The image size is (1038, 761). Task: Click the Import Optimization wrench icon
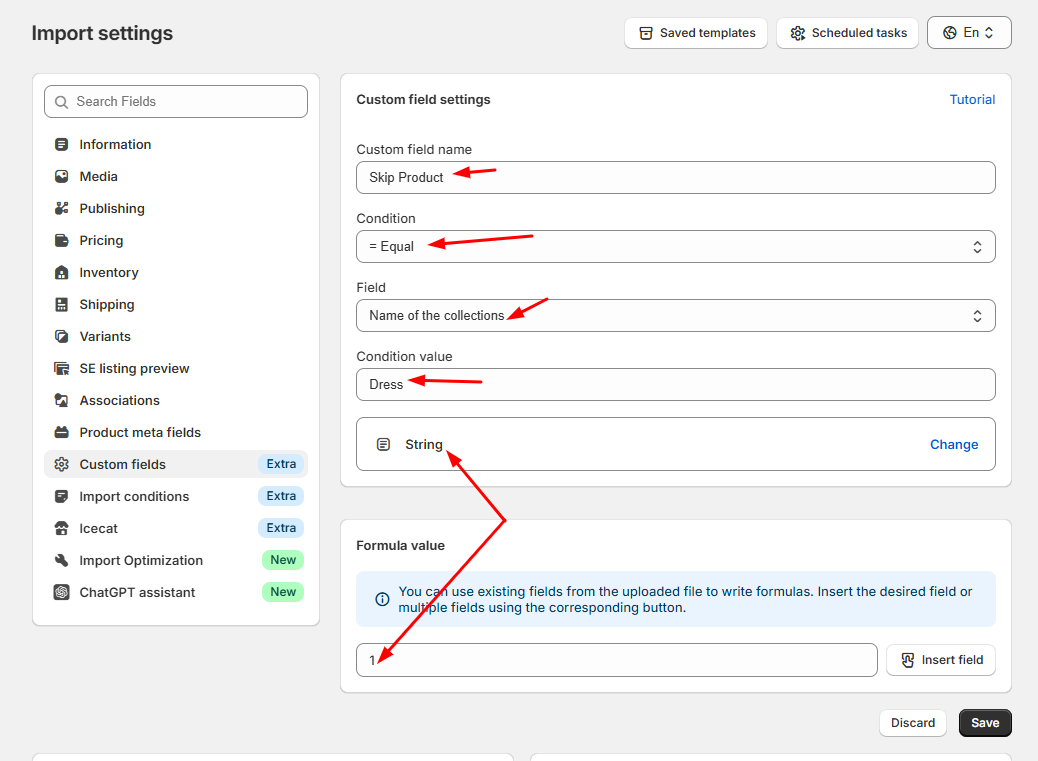pos(62,560)
